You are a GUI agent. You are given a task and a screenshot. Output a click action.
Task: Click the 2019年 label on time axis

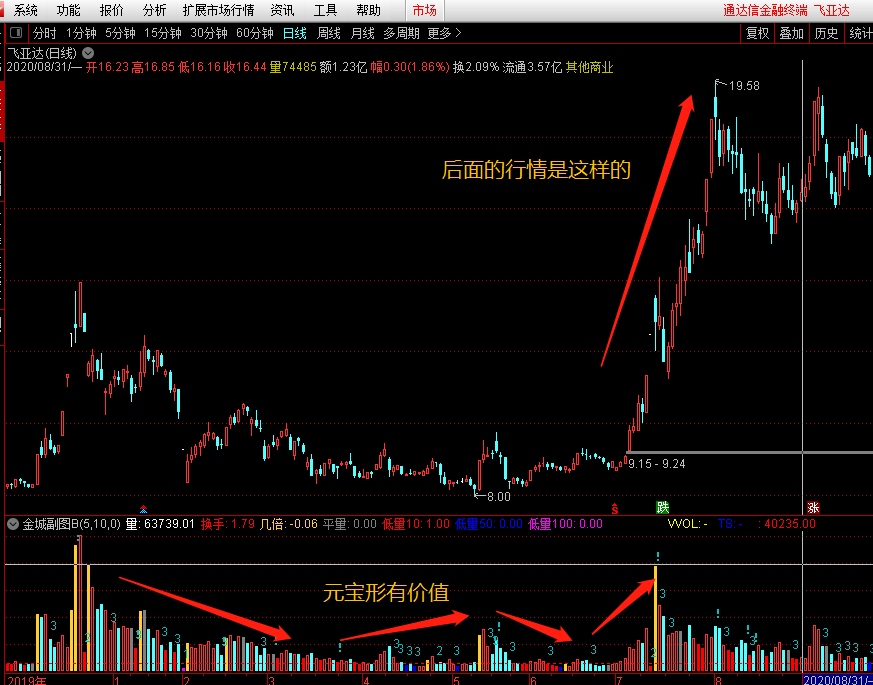pos(27,680)
